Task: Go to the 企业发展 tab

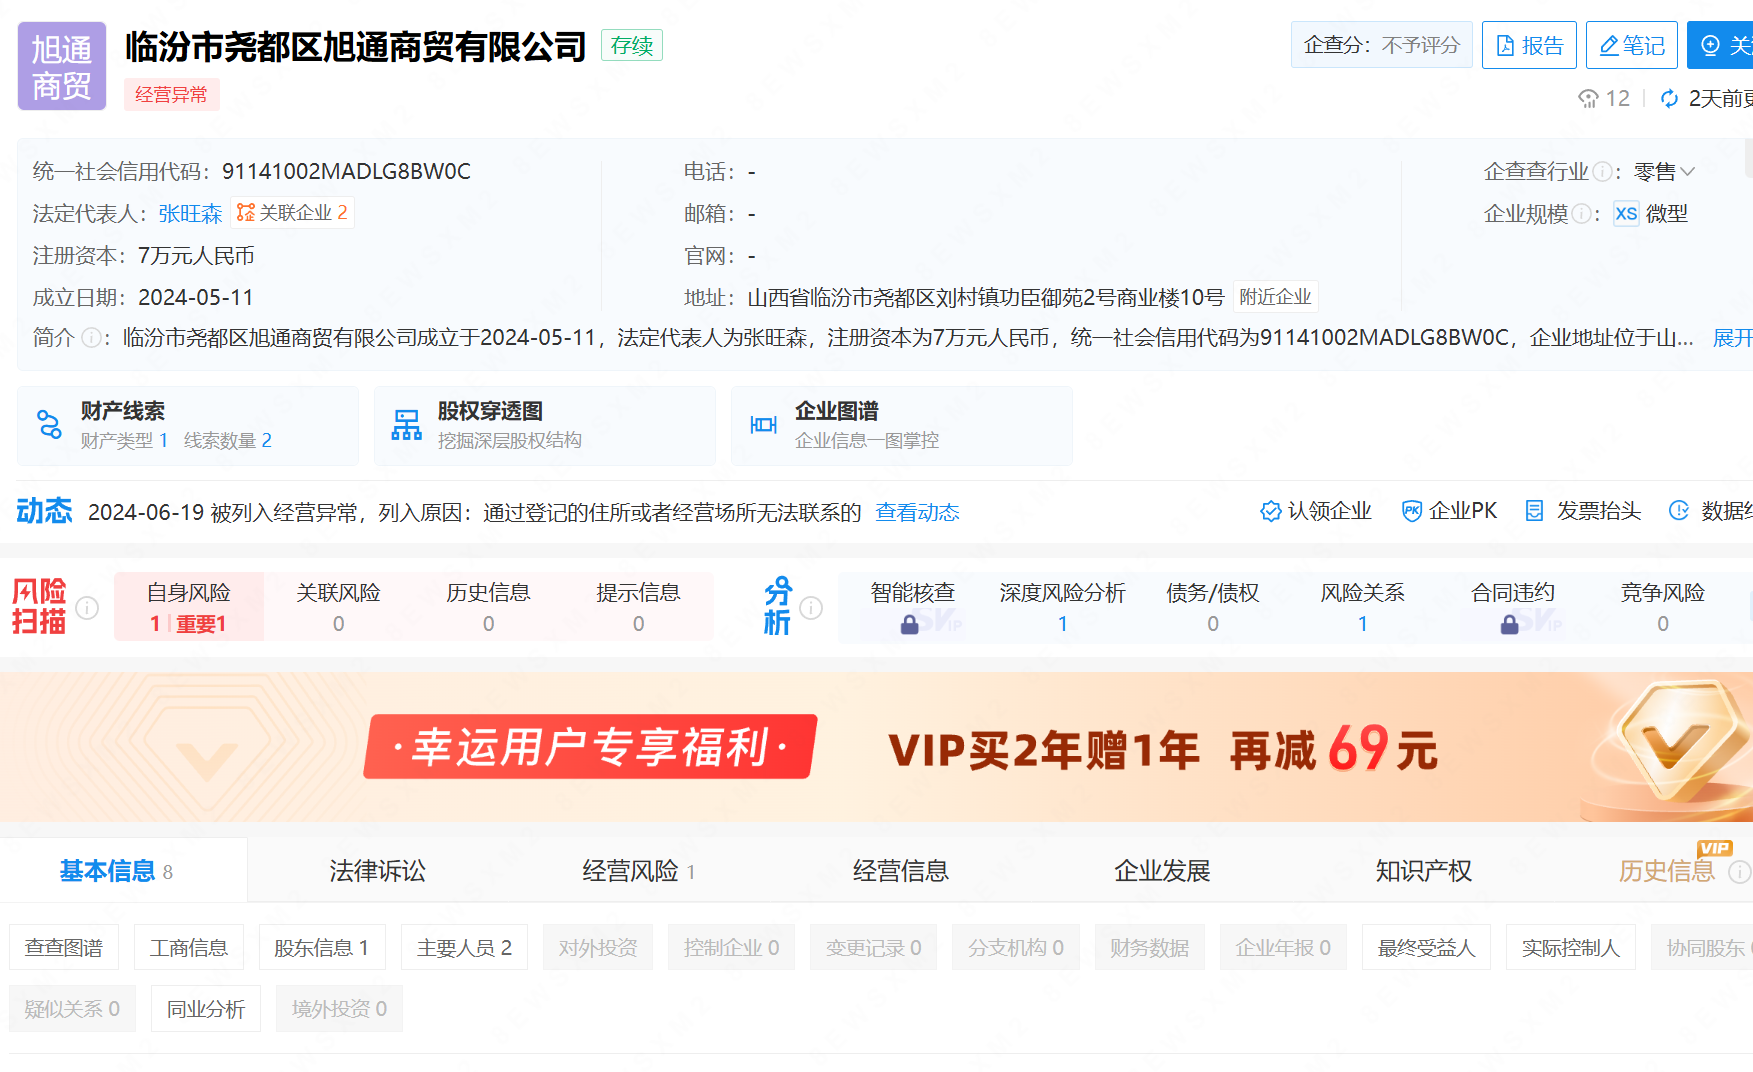Action: (x=1162, y=871)
